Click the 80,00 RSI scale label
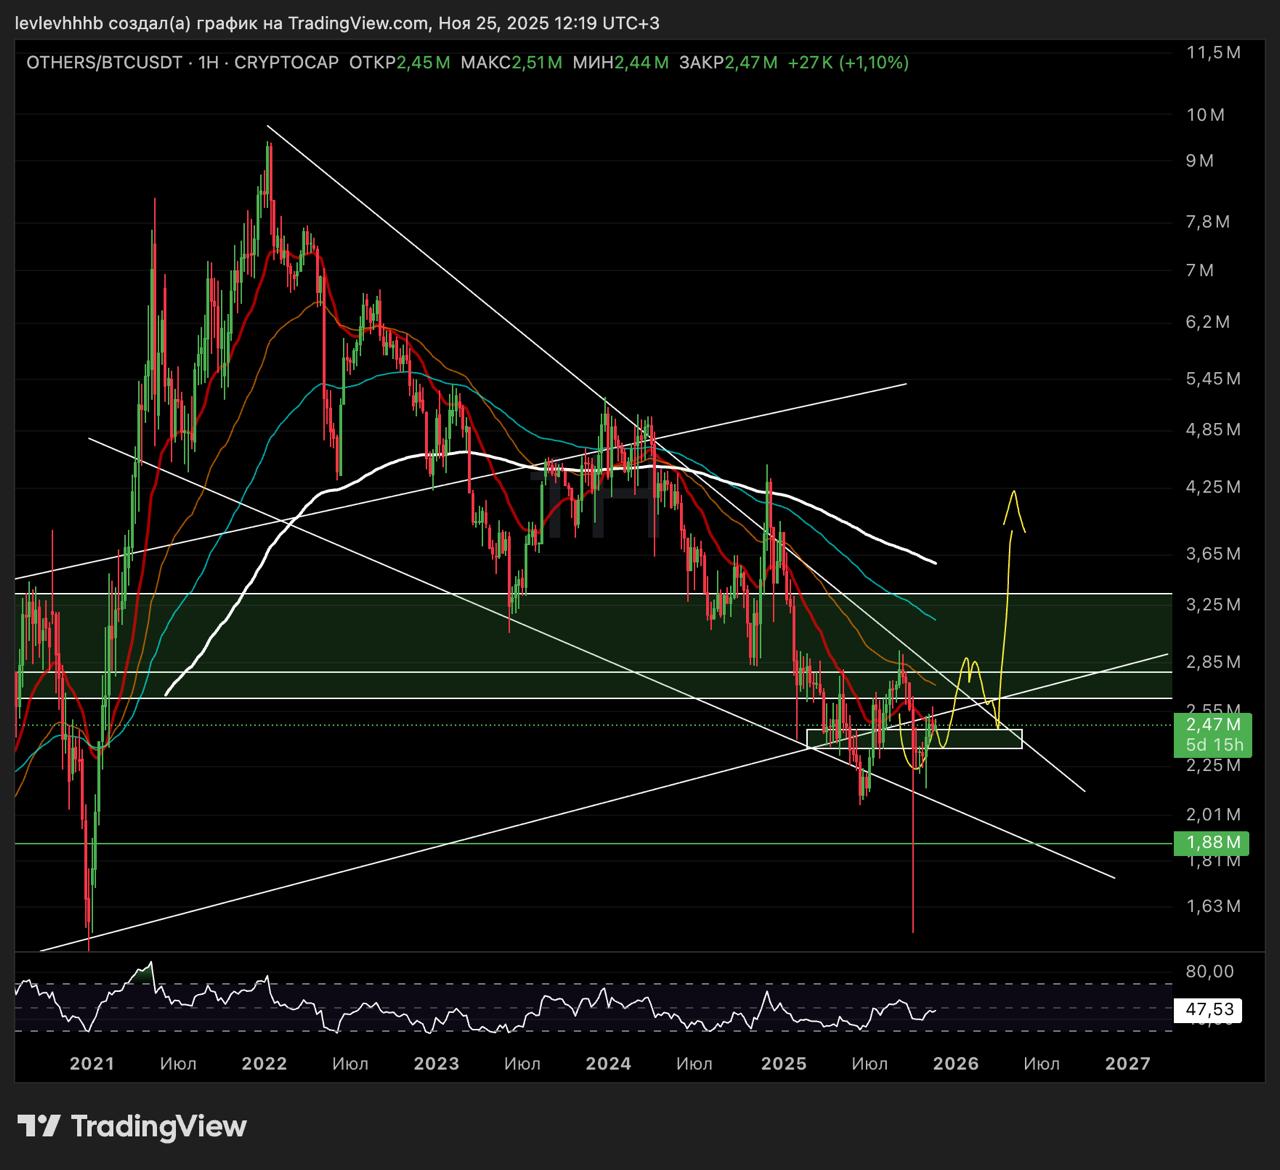Image resolution: width=1280 pixels, height=1170 pixels. 1209,971
